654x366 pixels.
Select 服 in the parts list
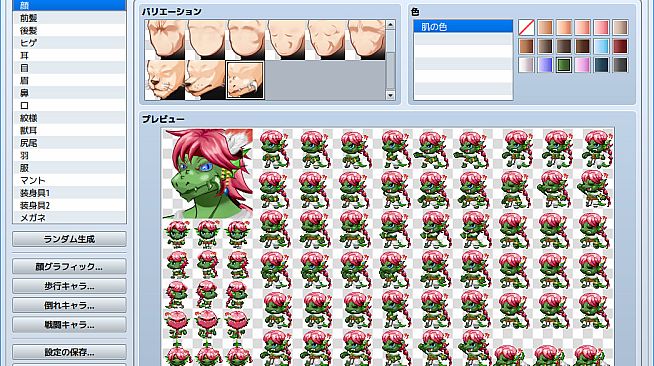pos(69,168)
